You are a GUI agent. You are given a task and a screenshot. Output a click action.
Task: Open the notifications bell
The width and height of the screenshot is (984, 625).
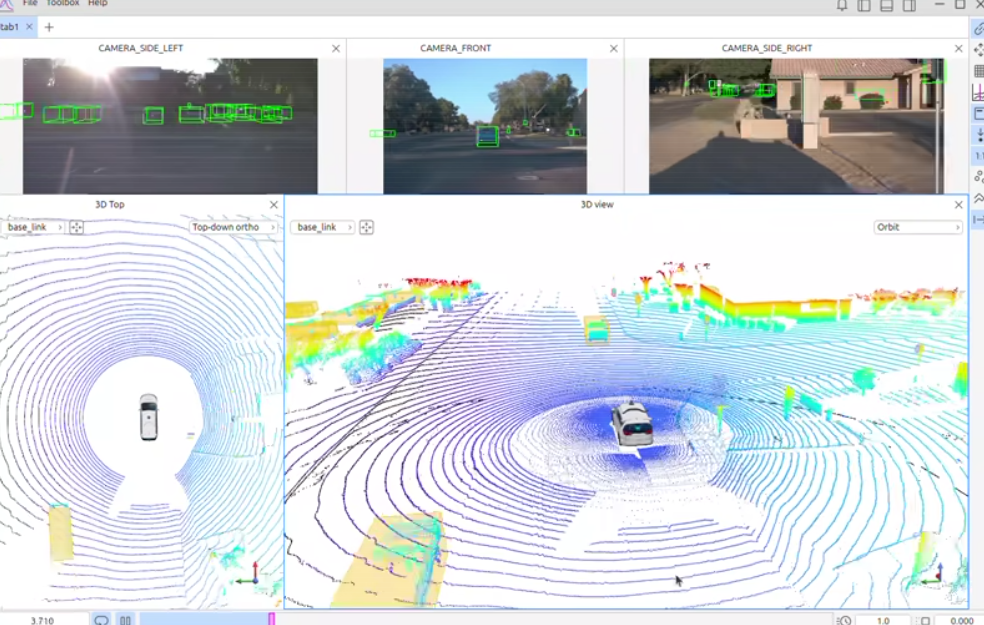pyautogui.click(x=842, y=5)
